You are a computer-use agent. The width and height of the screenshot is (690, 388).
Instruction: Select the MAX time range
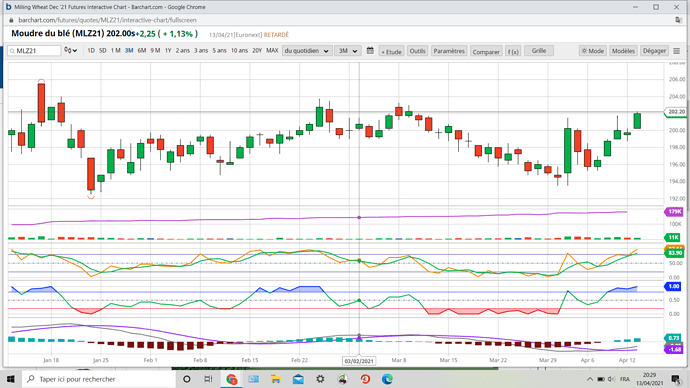point(272,51)
